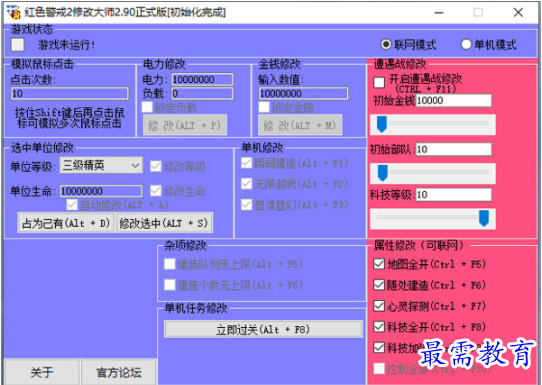The height and width of the screenshot is (385, 542).
Task: Close the trainer window
Action: (518, 12)
